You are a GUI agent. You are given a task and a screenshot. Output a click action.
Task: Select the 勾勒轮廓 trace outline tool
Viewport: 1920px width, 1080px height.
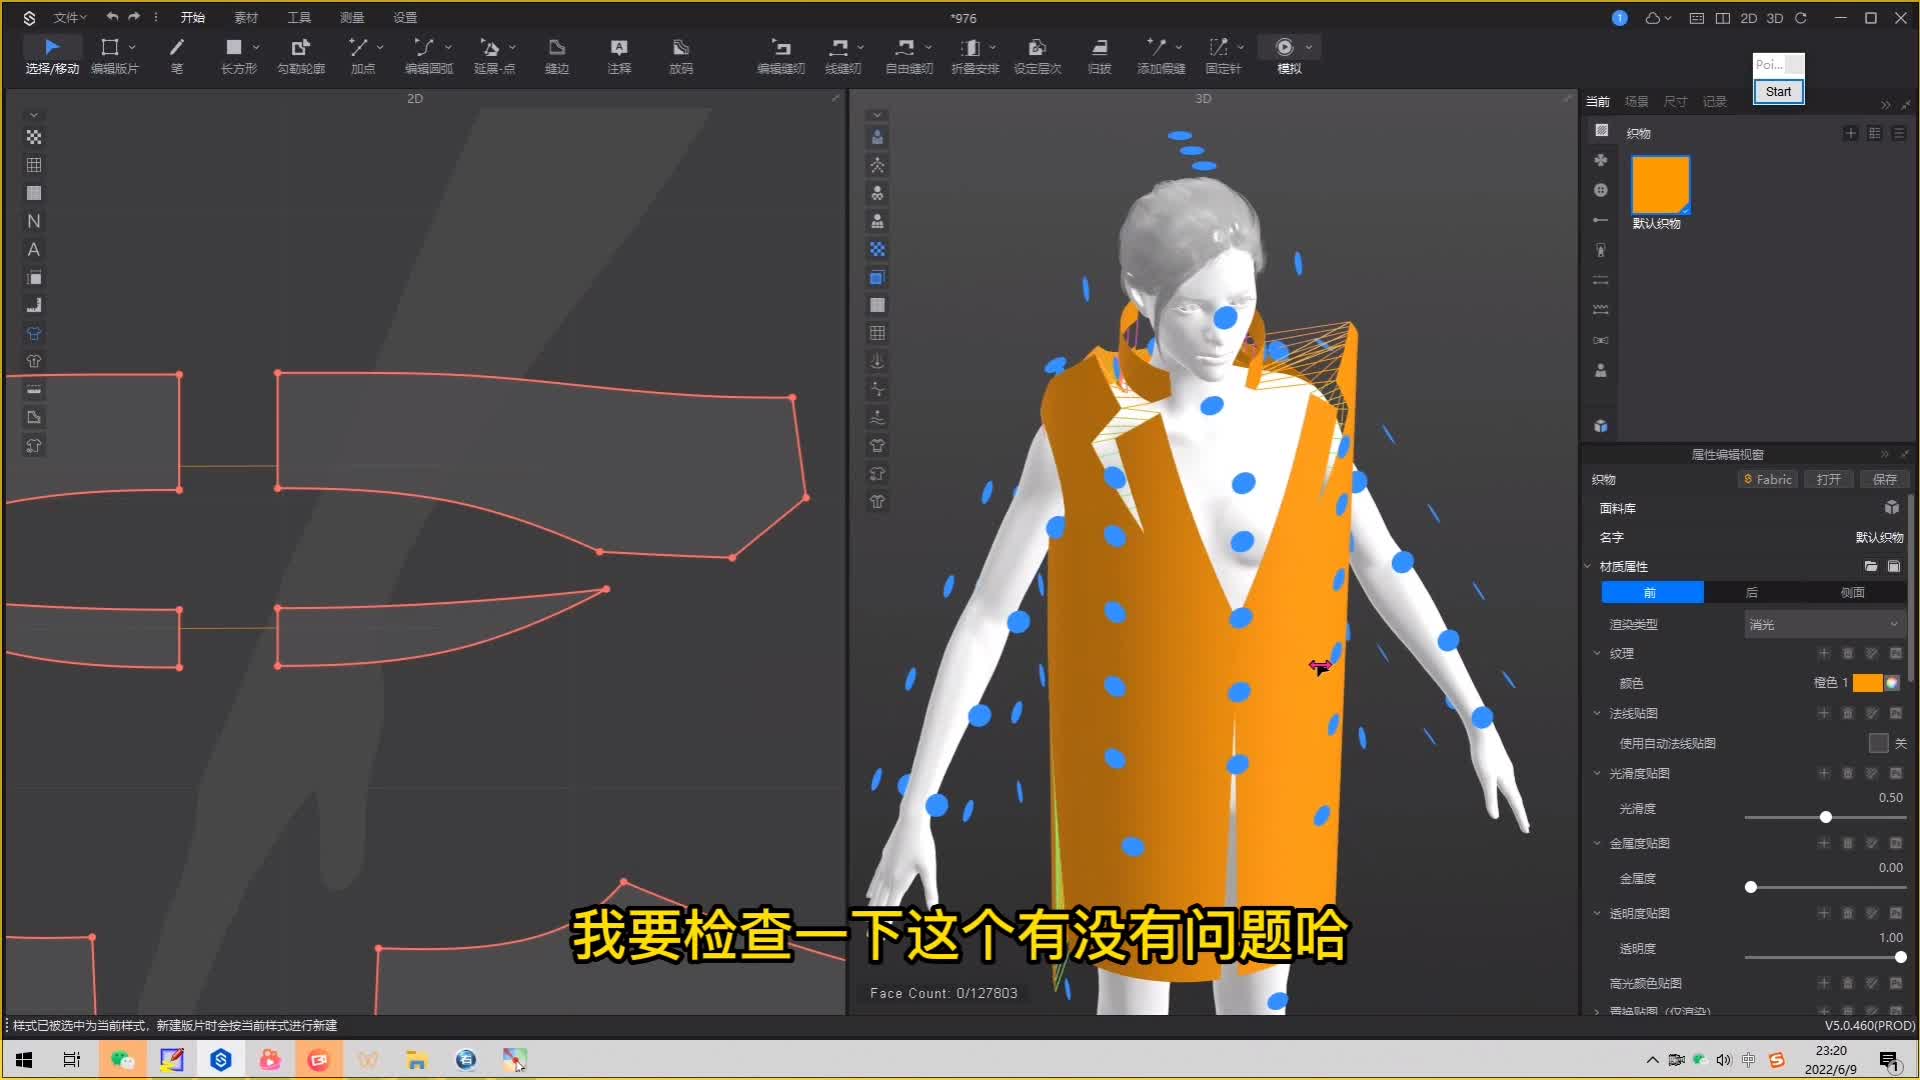[x=301, y=56]
